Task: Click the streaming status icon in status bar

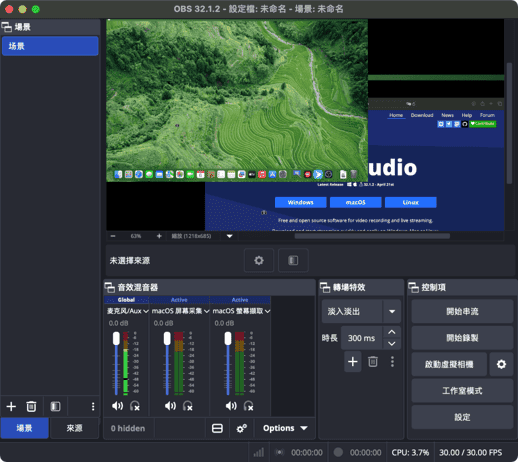Action: pos(279,452)
